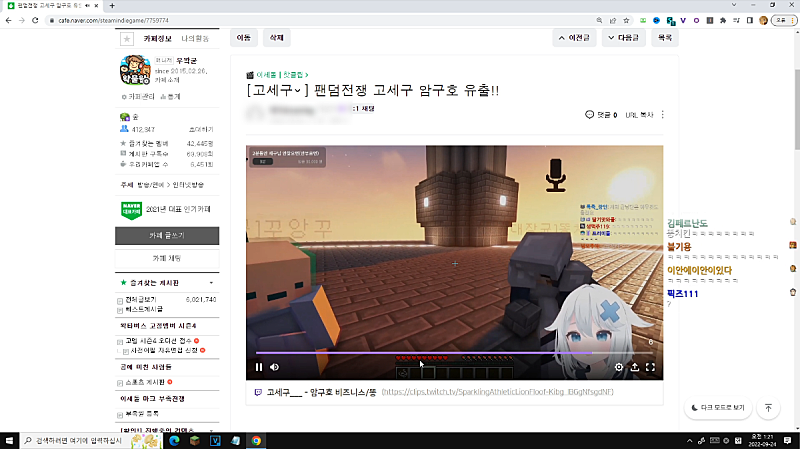Close the current browser tab
The image size is (800, 449).
tap(96, 6)
